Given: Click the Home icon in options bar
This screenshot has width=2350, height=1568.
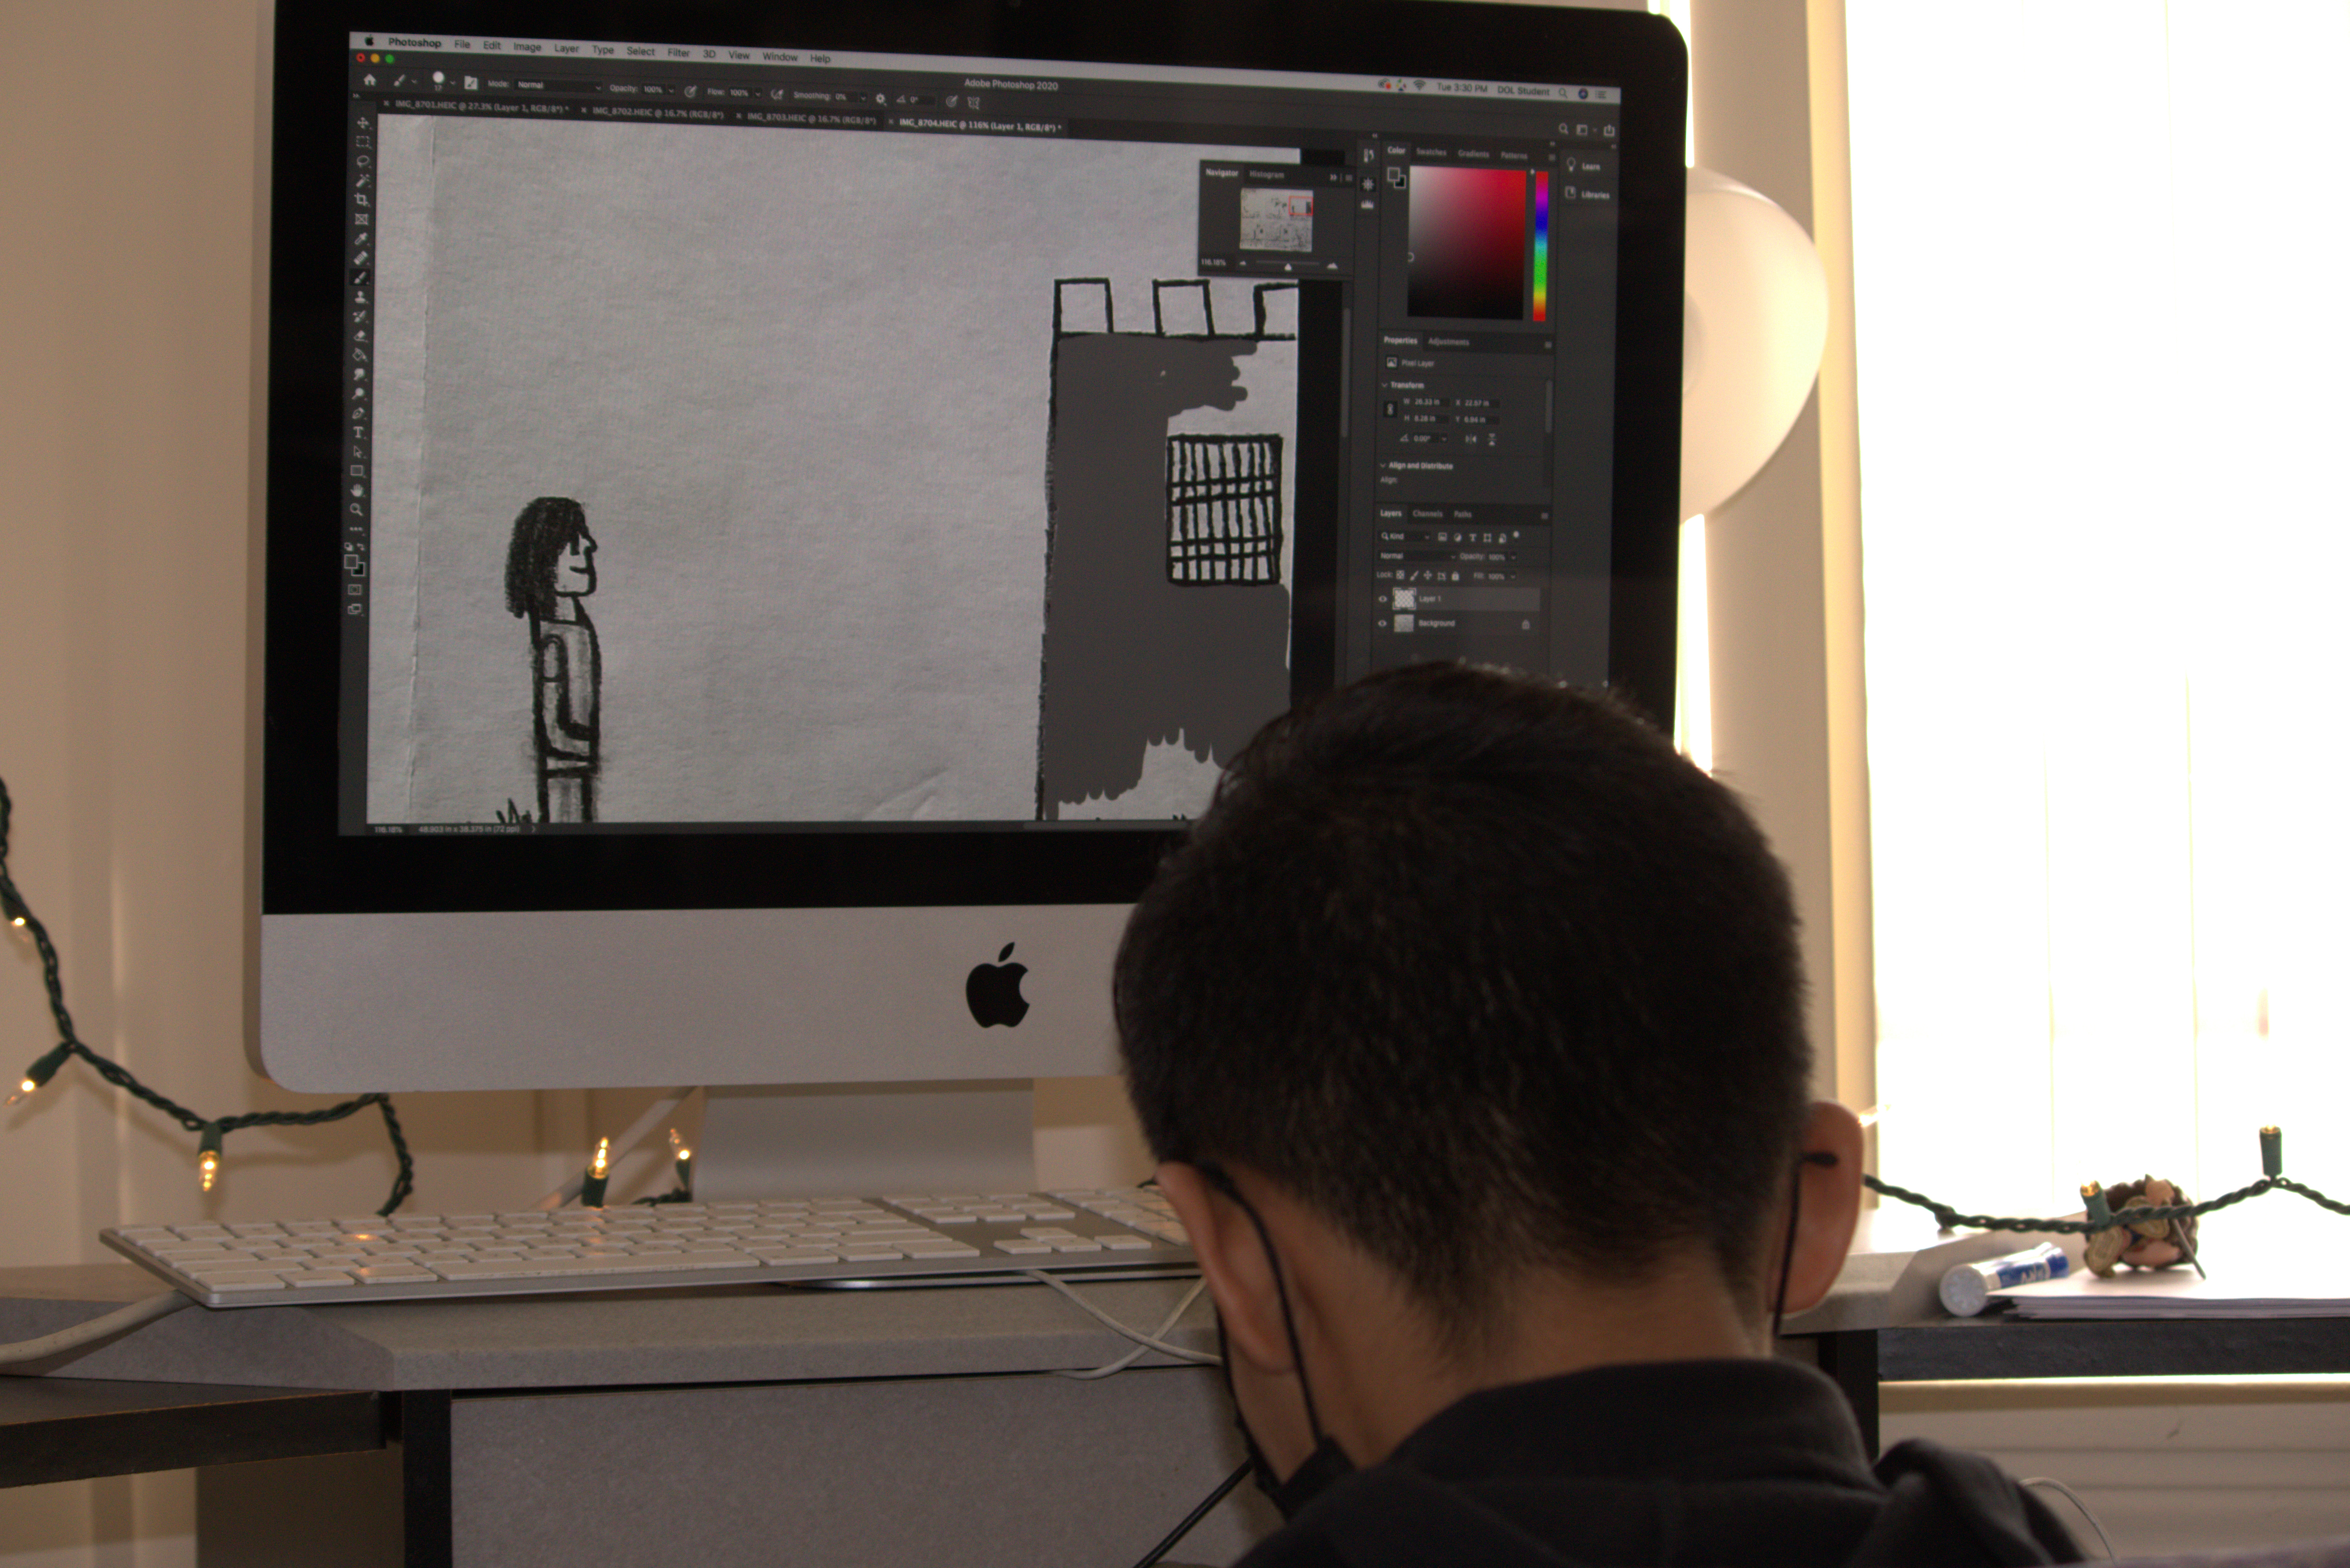Looking at the screenshot, I should 370,80.
